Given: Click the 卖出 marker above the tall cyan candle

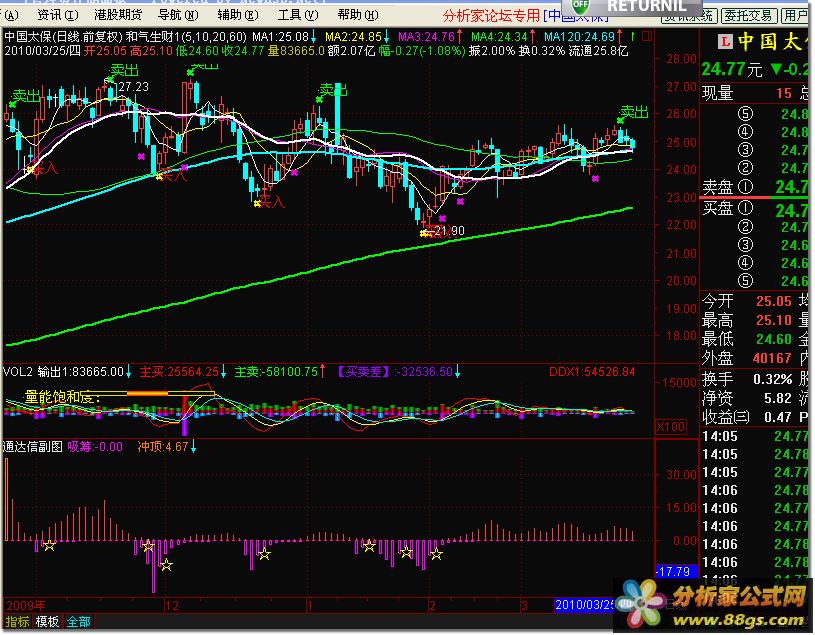Looking at the screenshot, I should [333, 90].
